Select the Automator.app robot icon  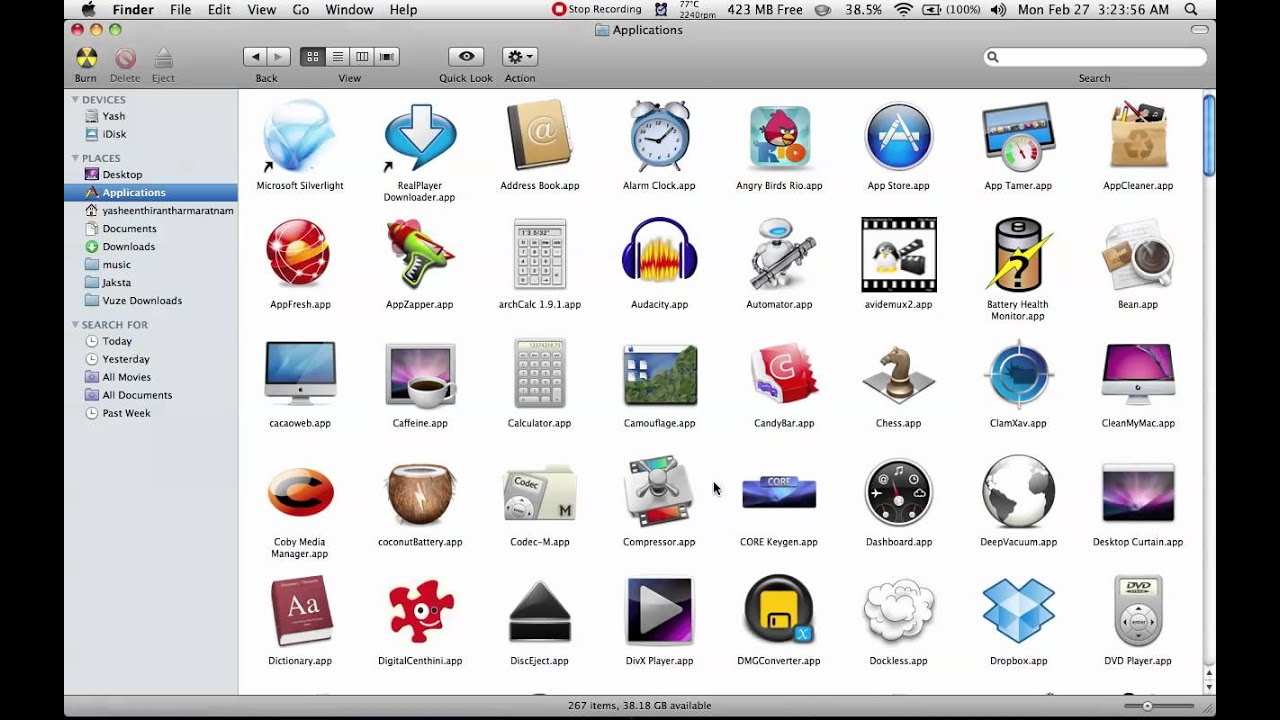click(779, 254)
